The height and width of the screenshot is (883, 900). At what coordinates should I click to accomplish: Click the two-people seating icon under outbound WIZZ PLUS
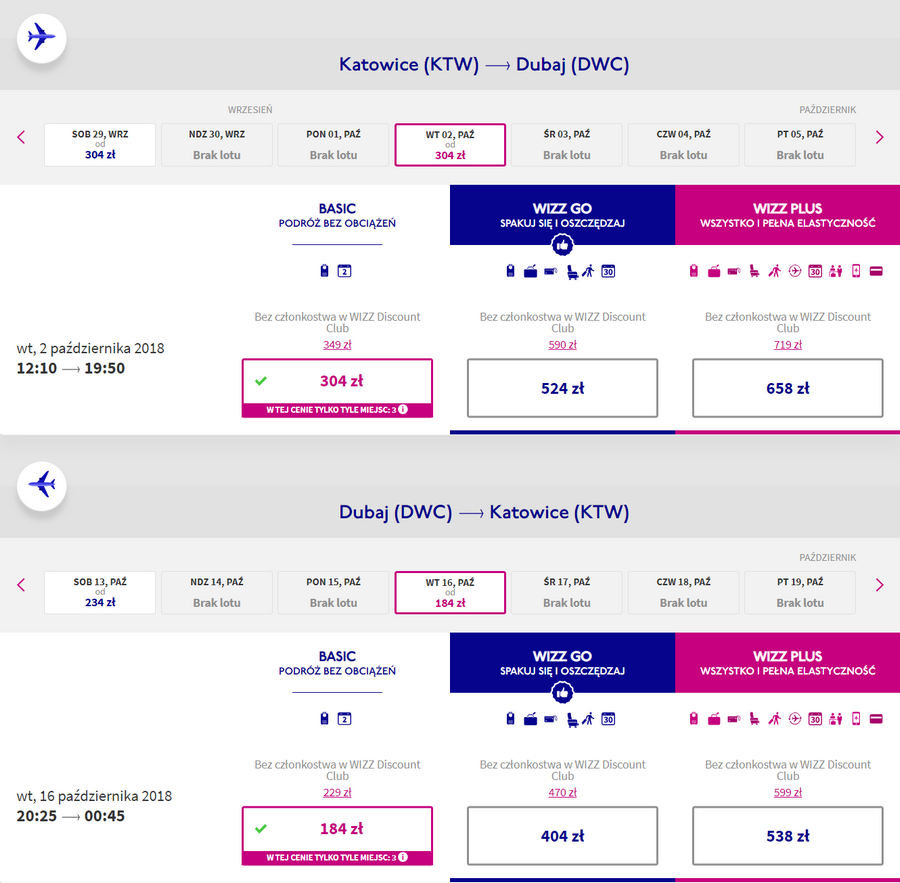[x=836, y=271]
